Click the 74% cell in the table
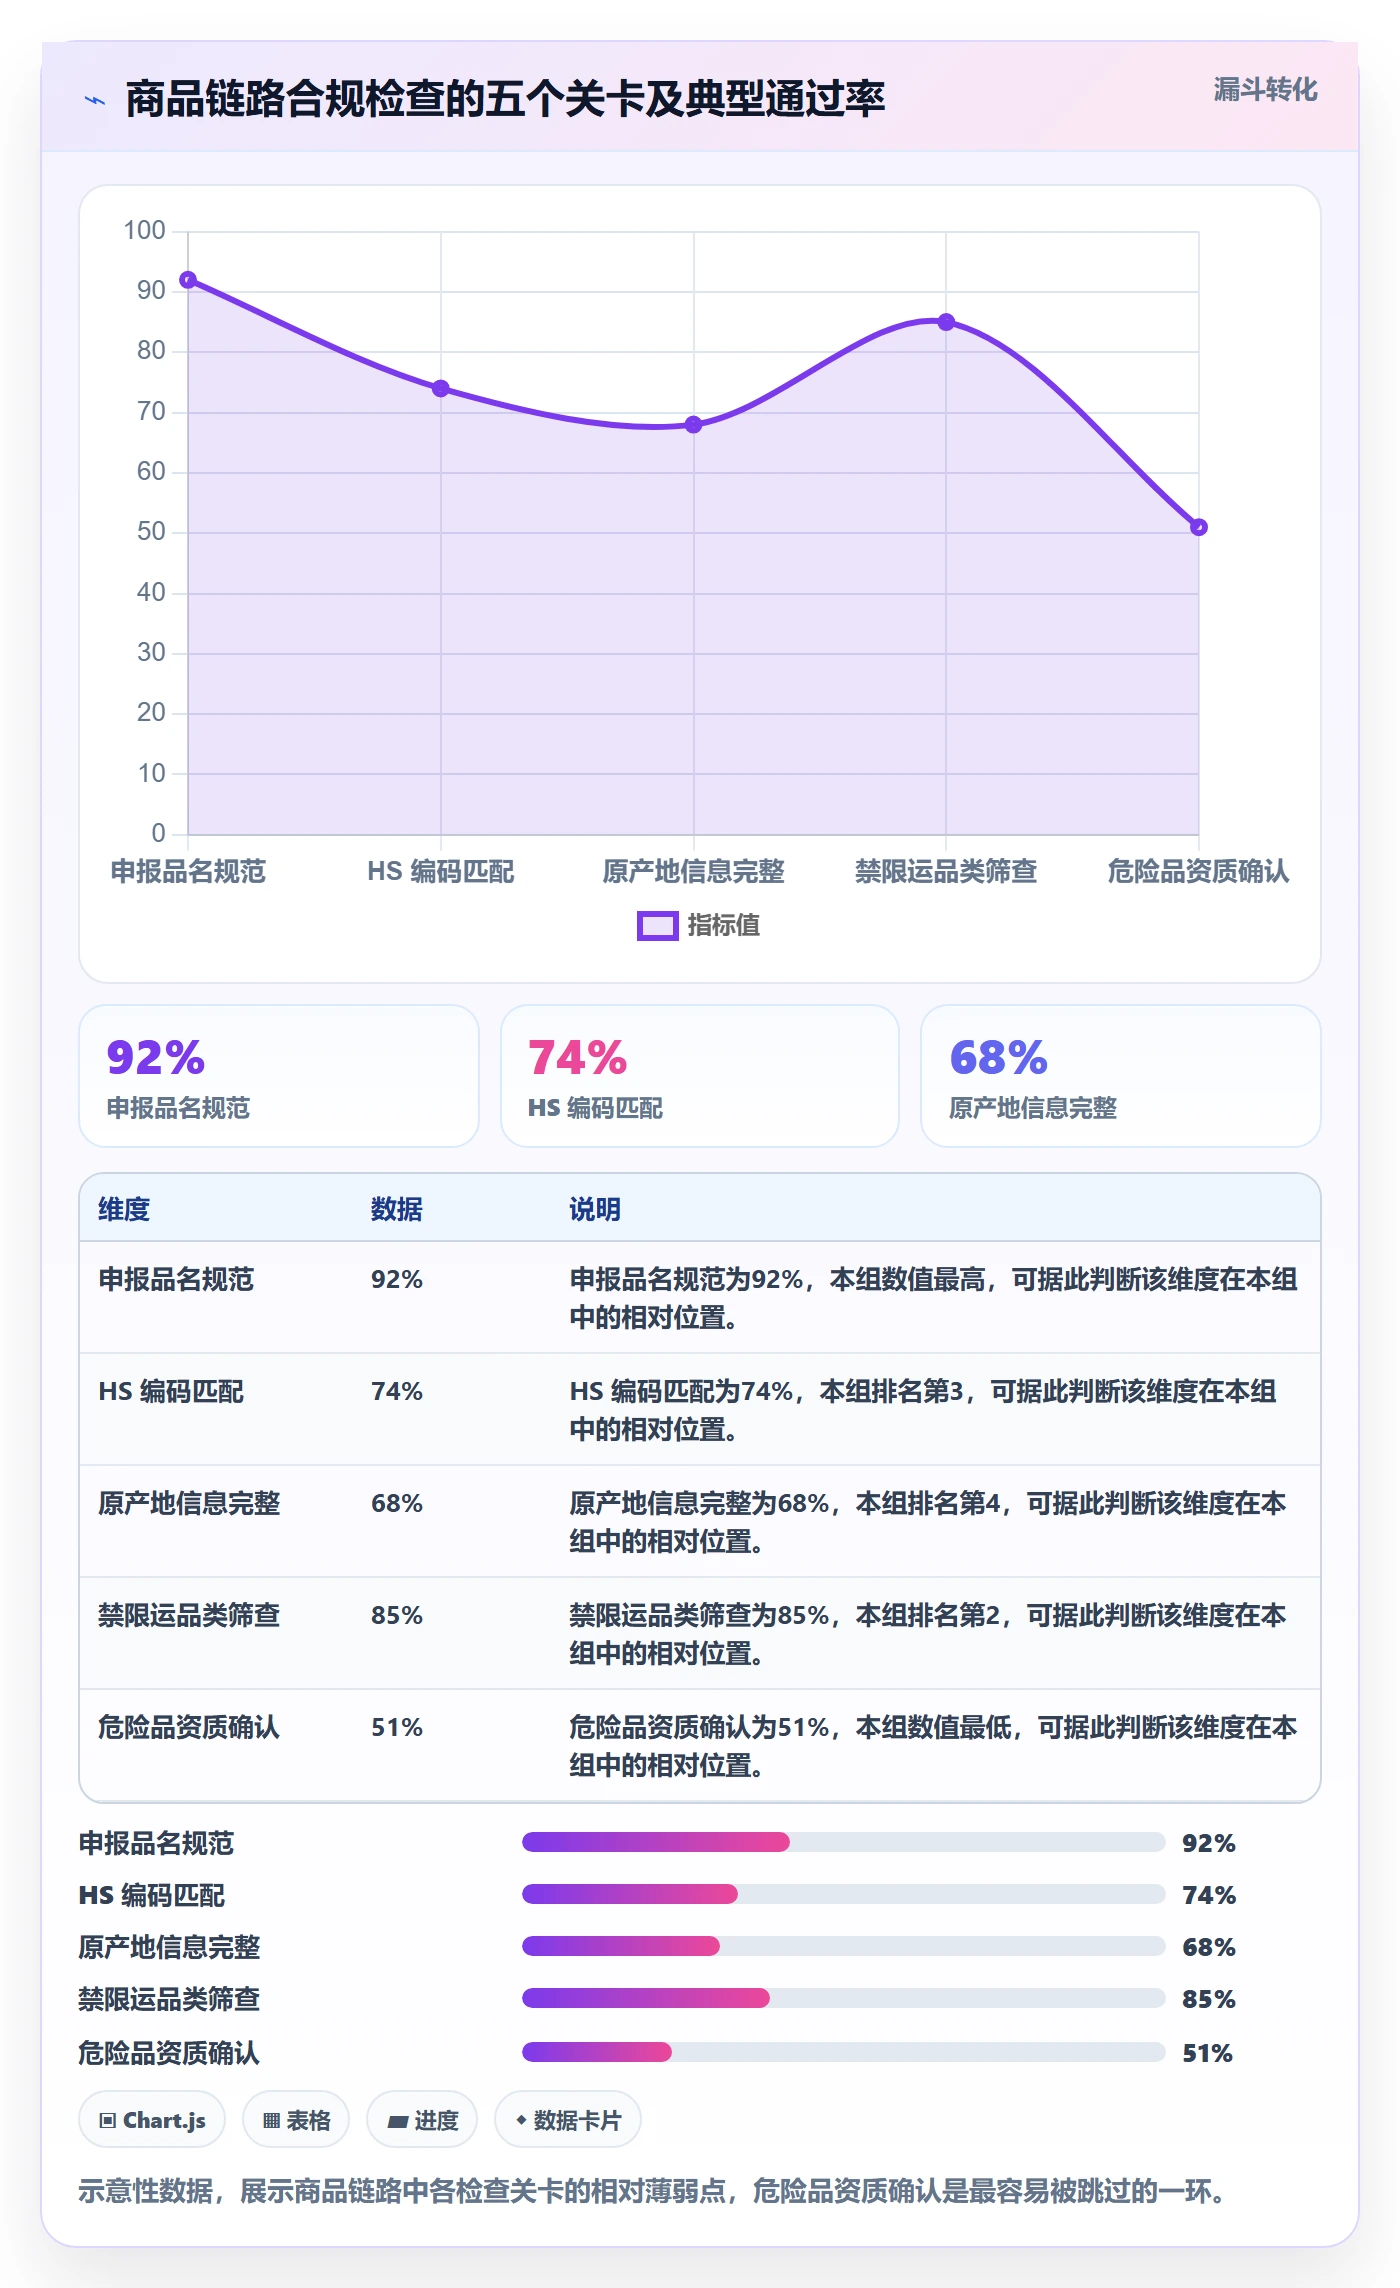 [397, 1391]
